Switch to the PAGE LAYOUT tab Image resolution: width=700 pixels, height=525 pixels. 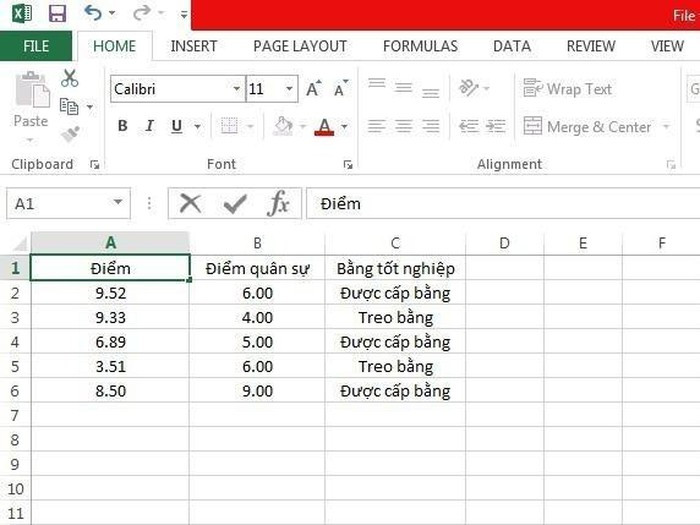(300, 46)
